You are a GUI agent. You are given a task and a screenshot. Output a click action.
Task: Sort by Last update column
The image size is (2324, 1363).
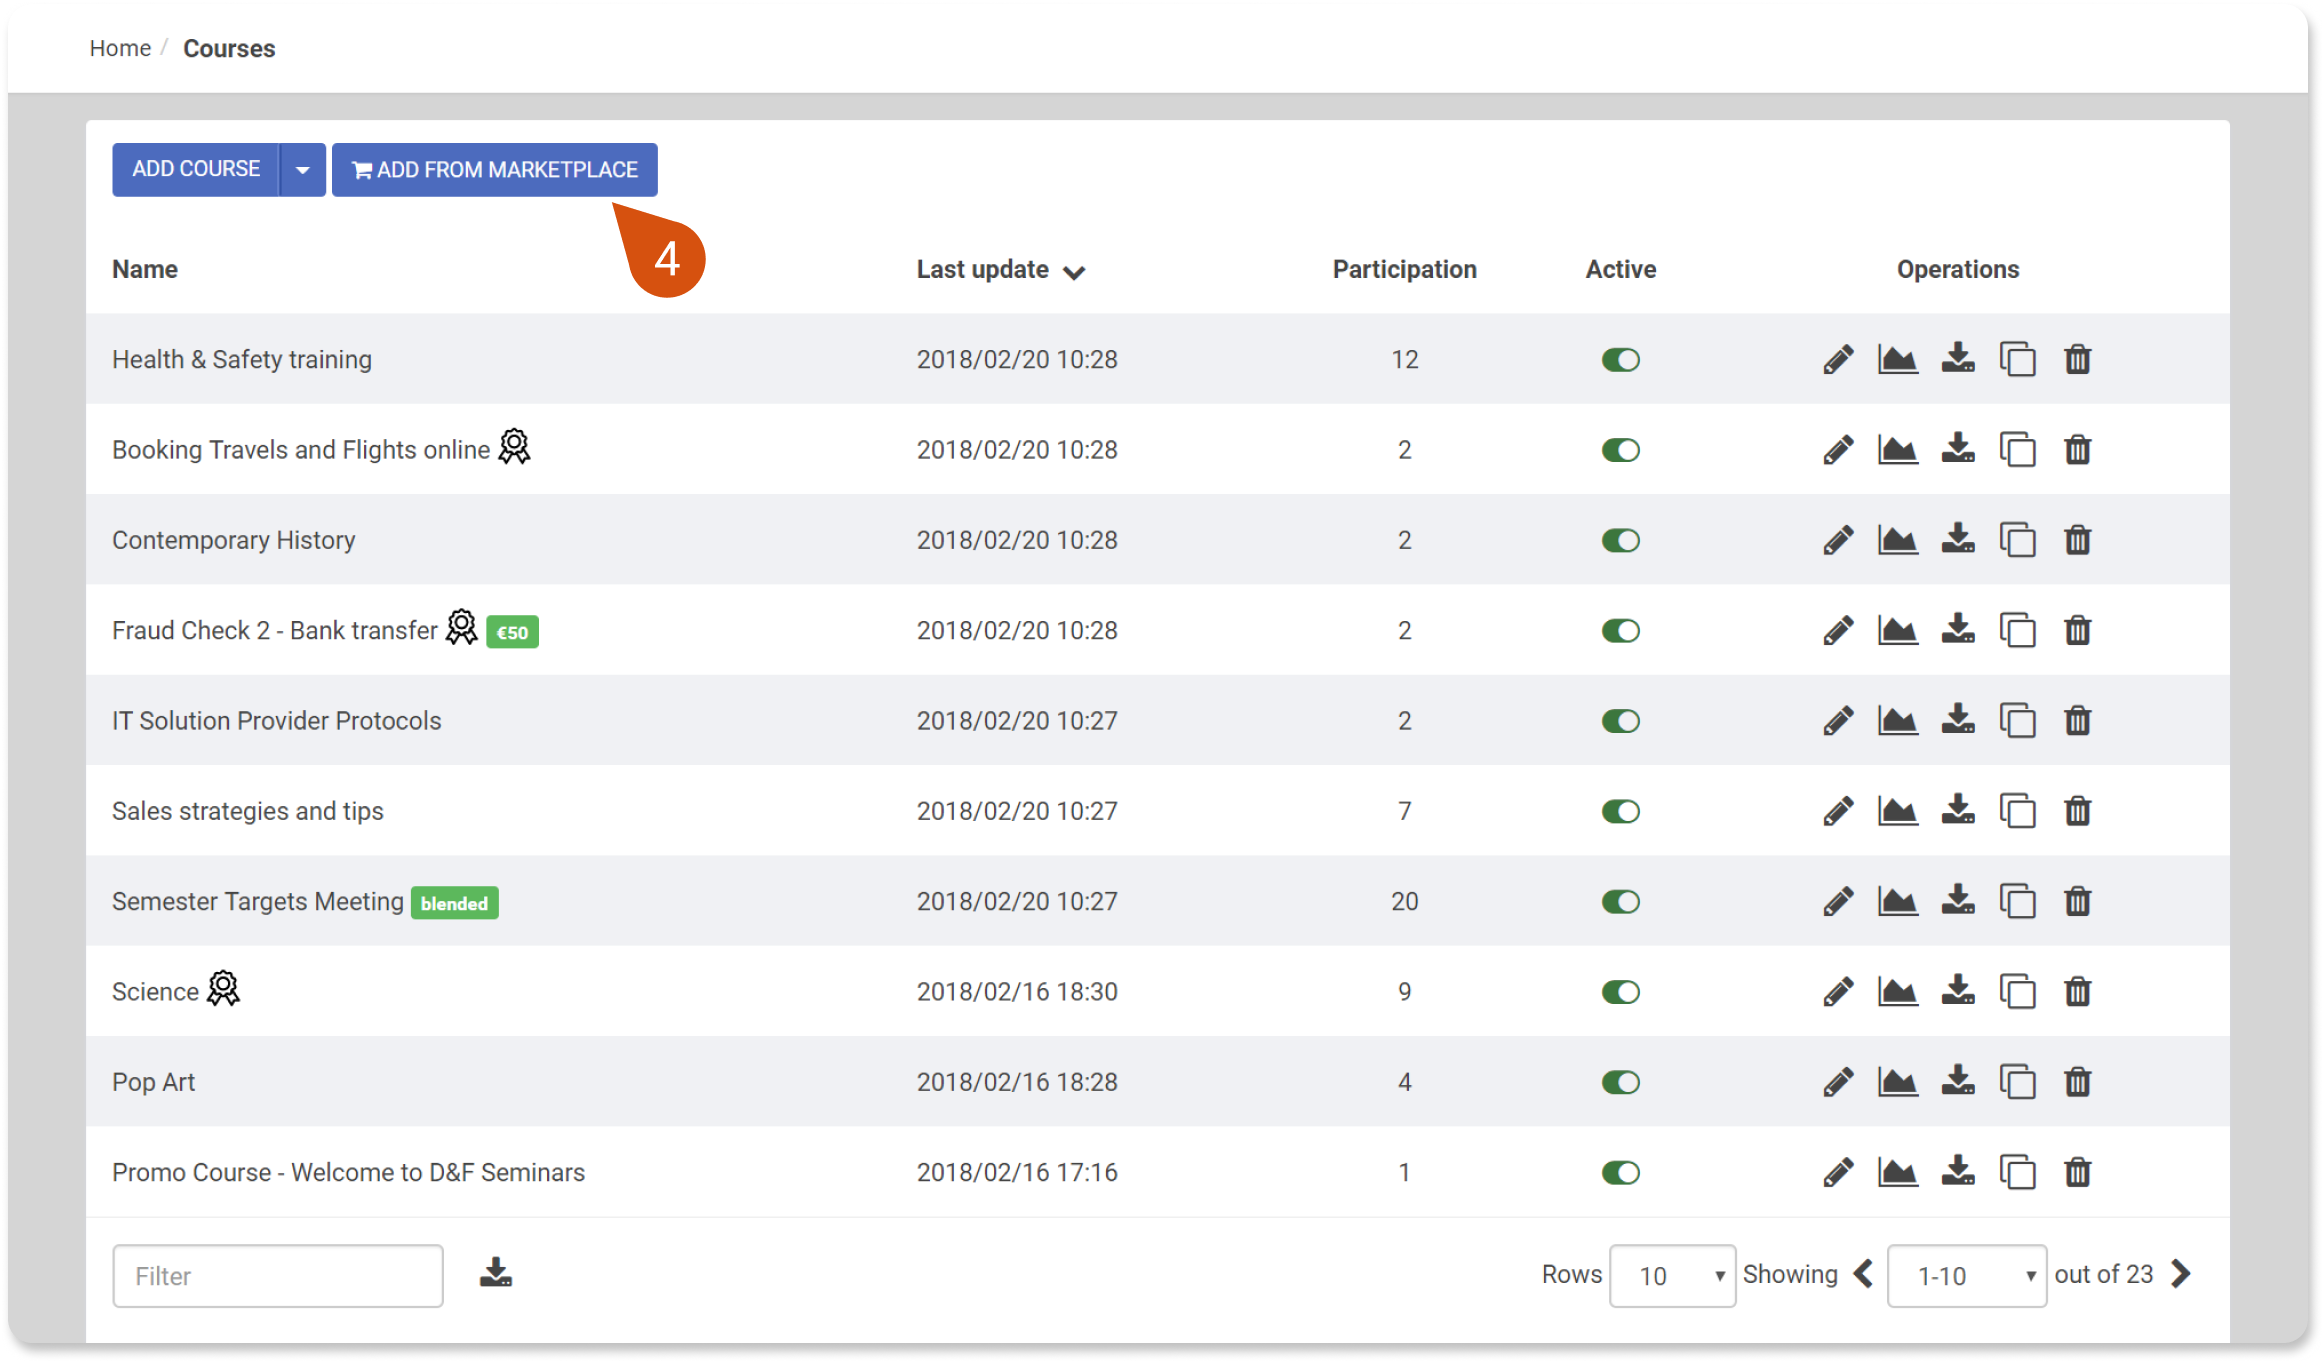pyautogui.click(x=1000, y=270)
